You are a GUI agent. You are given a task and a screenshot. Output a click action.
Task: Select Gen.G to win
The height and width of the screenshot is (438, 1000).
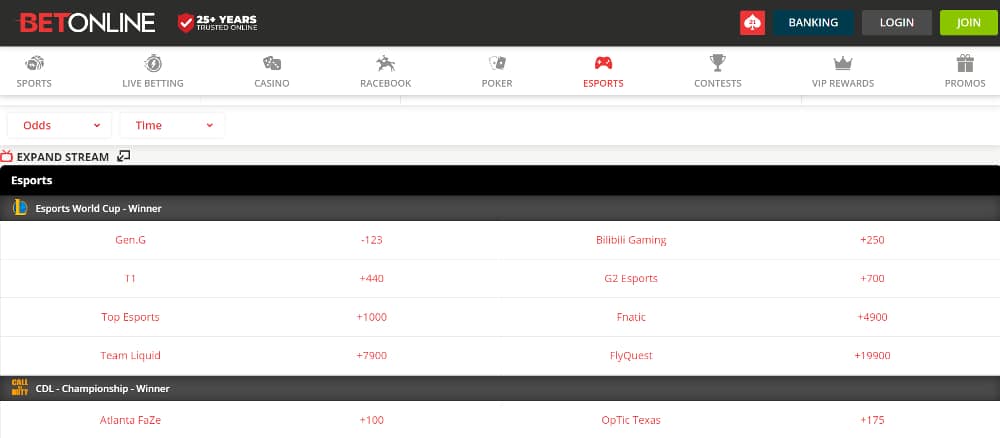click(130, 240)
